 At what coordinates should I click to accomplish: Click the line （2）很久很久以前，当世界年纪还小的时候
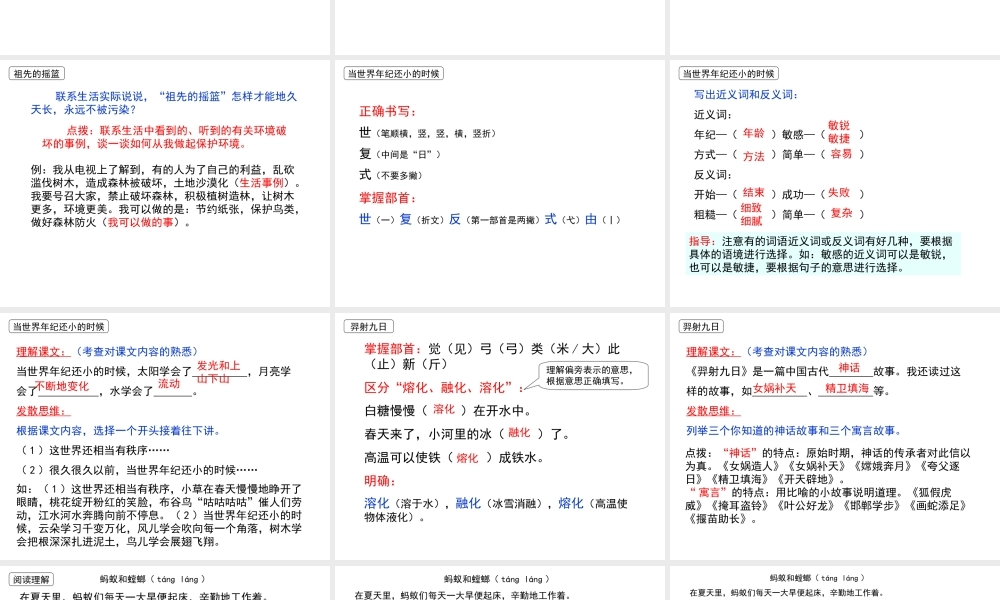(139, 470)
